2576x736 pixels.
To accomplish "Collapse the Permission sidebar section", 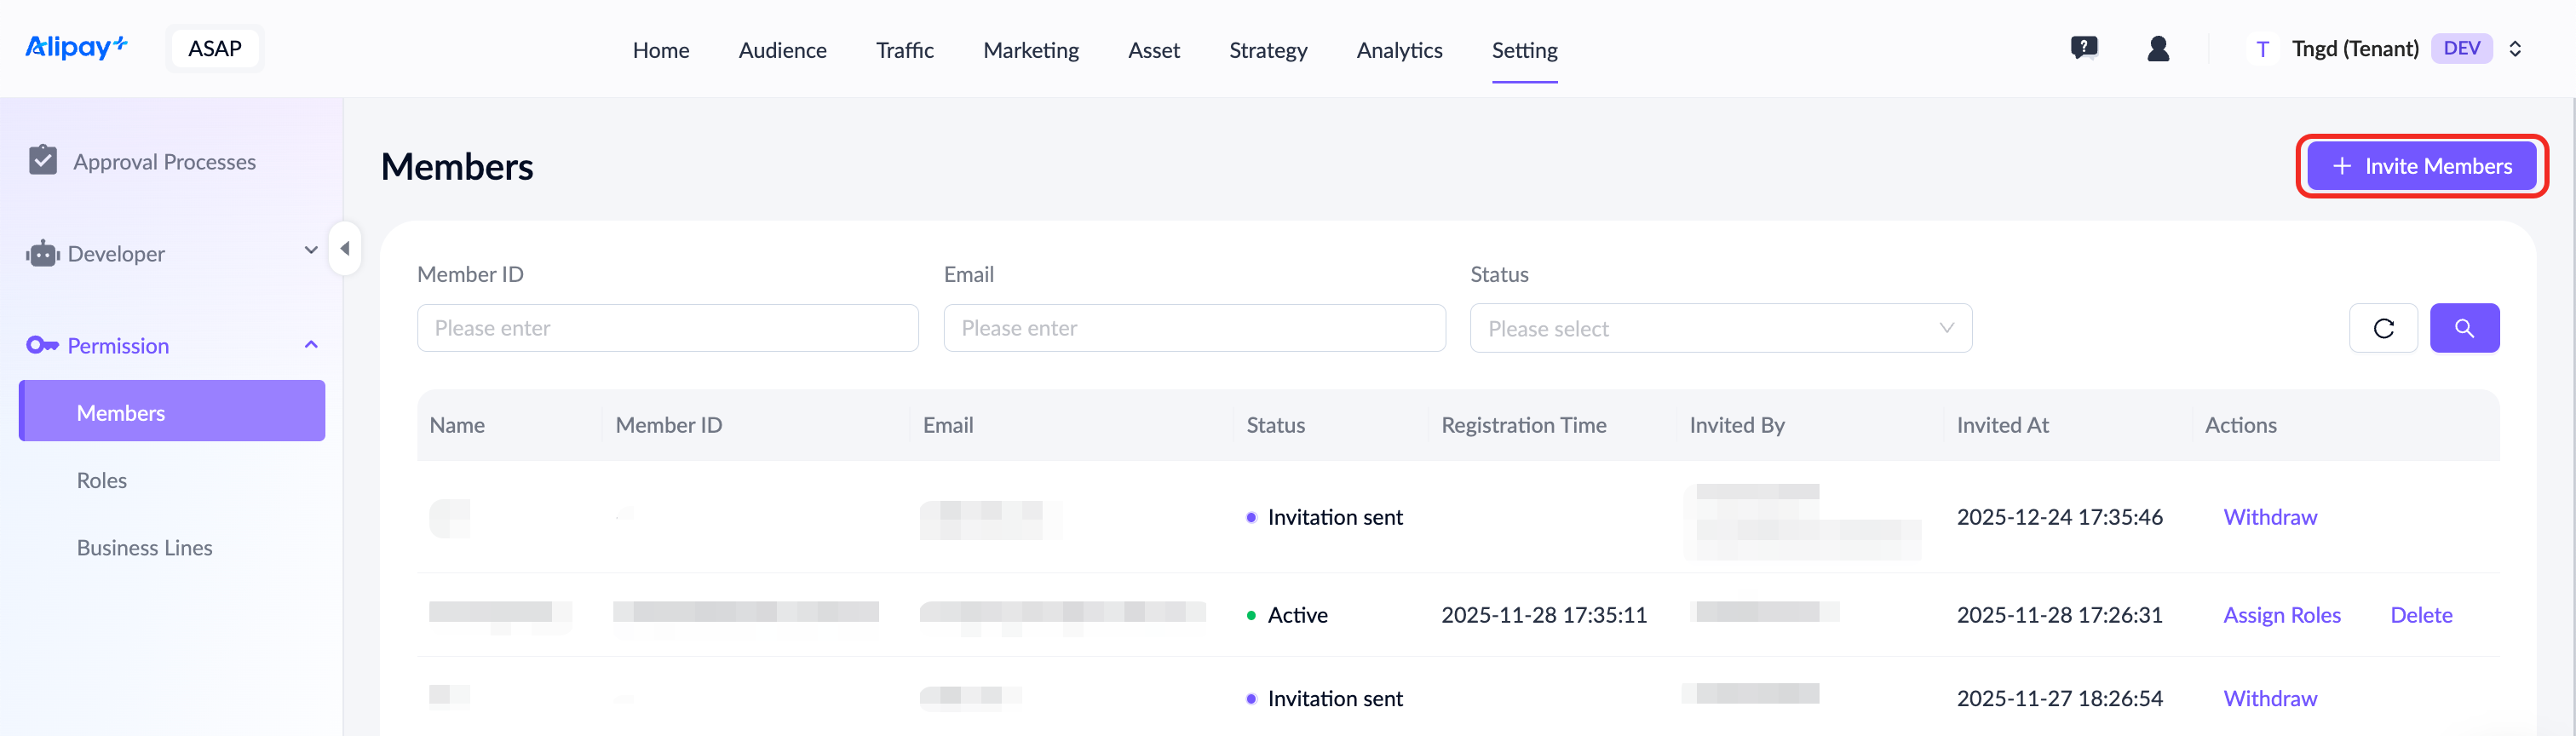I will click(x=311, y=345).
